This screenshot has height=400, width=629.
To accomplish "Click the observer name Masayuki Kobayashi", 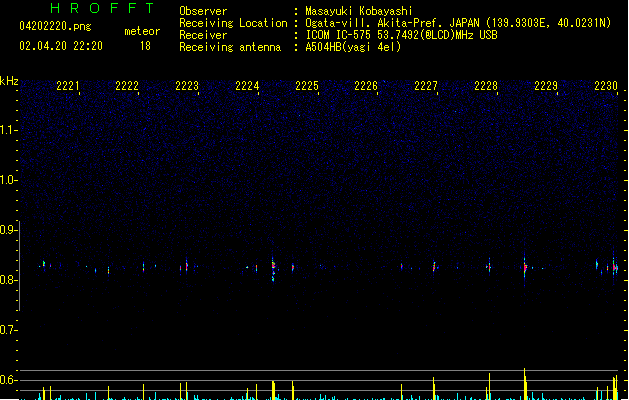I will [x=359, y=11].
